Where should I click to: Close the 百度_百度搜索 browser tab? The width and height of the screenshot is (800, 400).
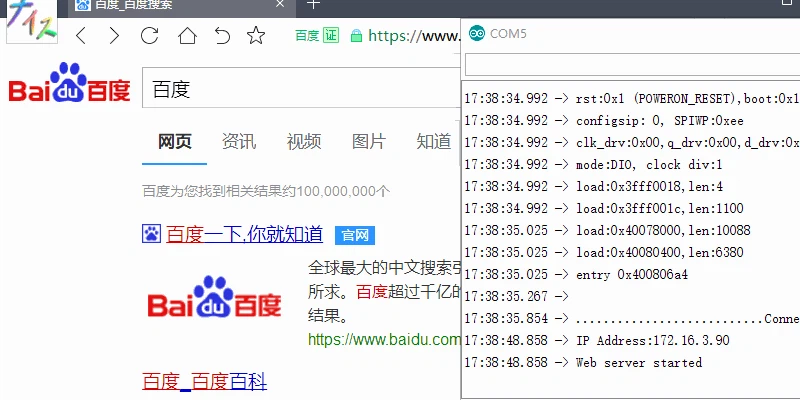pos(280,4)
